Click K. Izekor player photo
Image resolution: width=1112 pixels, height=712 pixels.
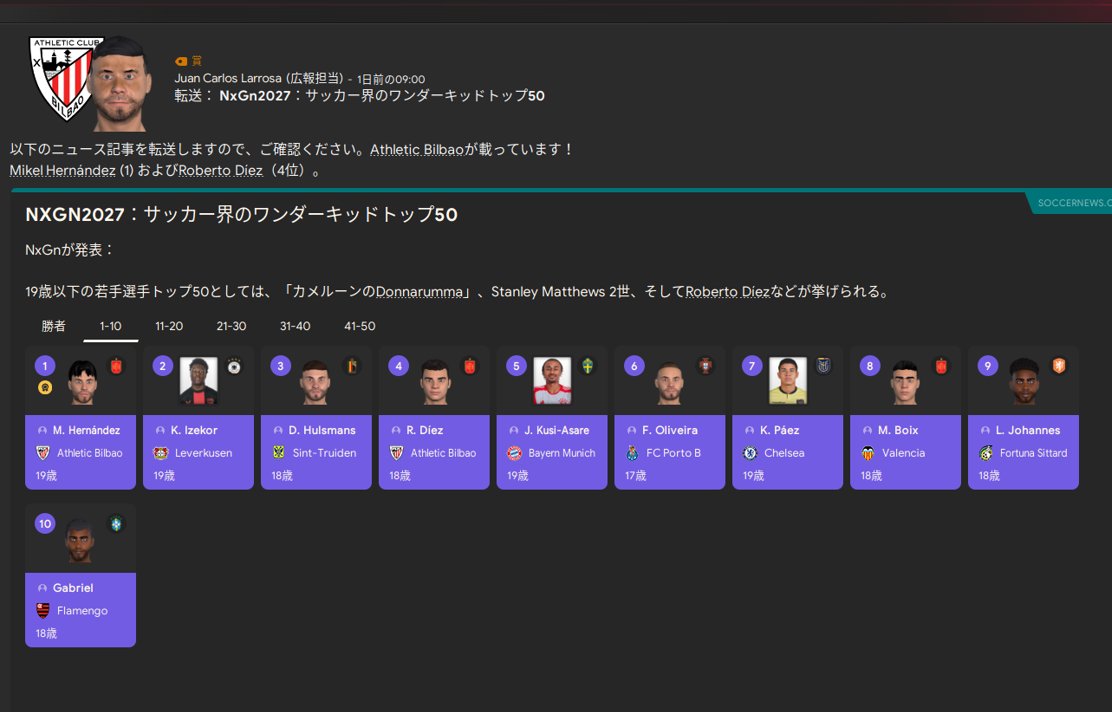199,381
